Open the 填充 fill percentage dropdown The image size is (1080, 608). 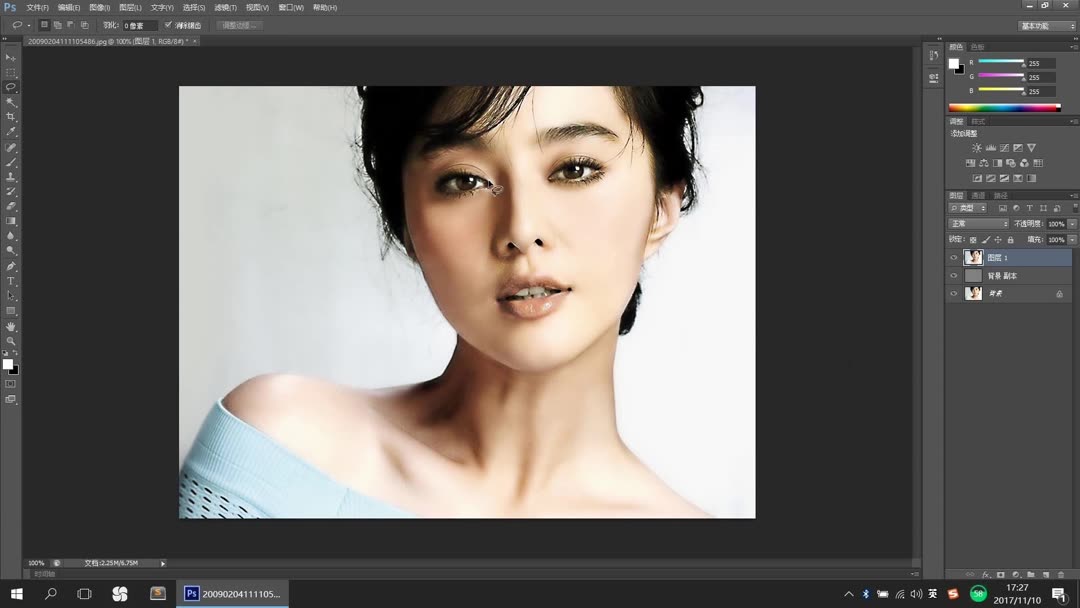pos(1070,239)
